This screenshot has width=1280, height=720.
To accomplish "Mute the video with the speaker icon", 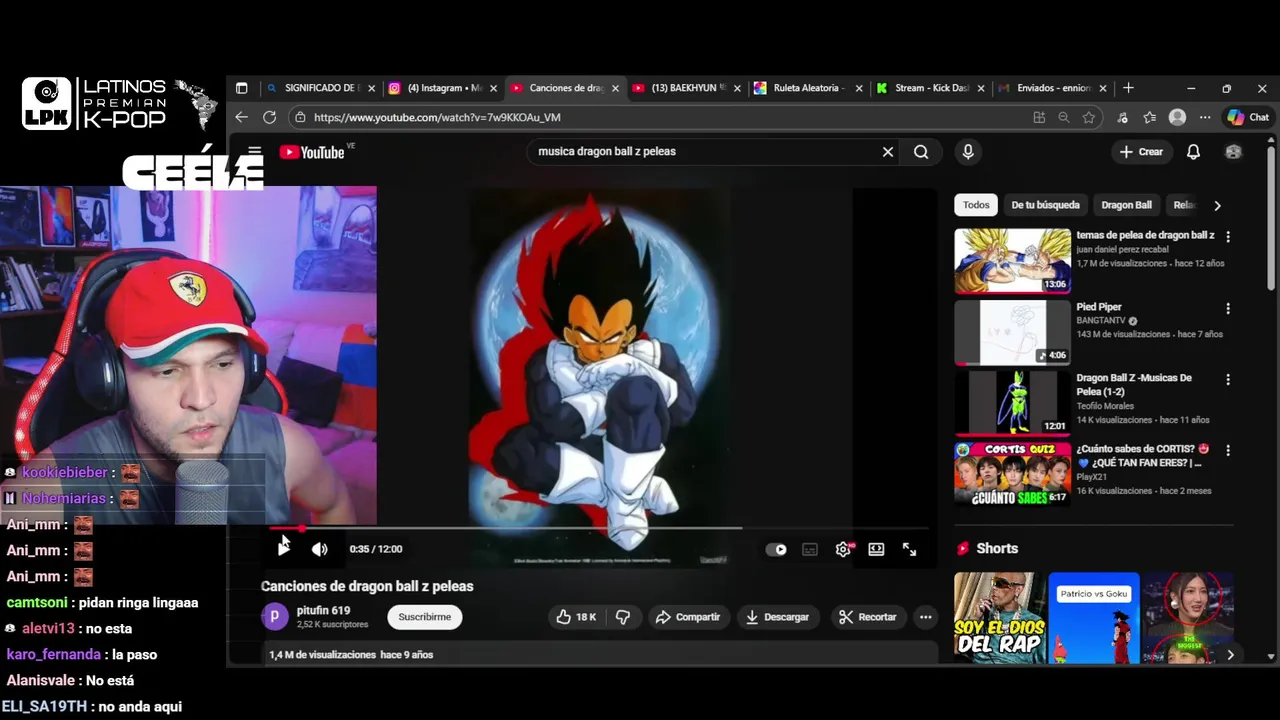I will pos(320,549).
